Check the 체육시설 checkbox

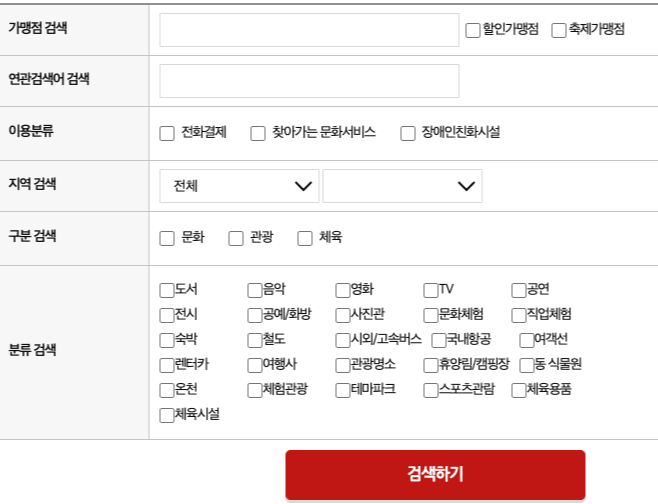pos(167,415)
